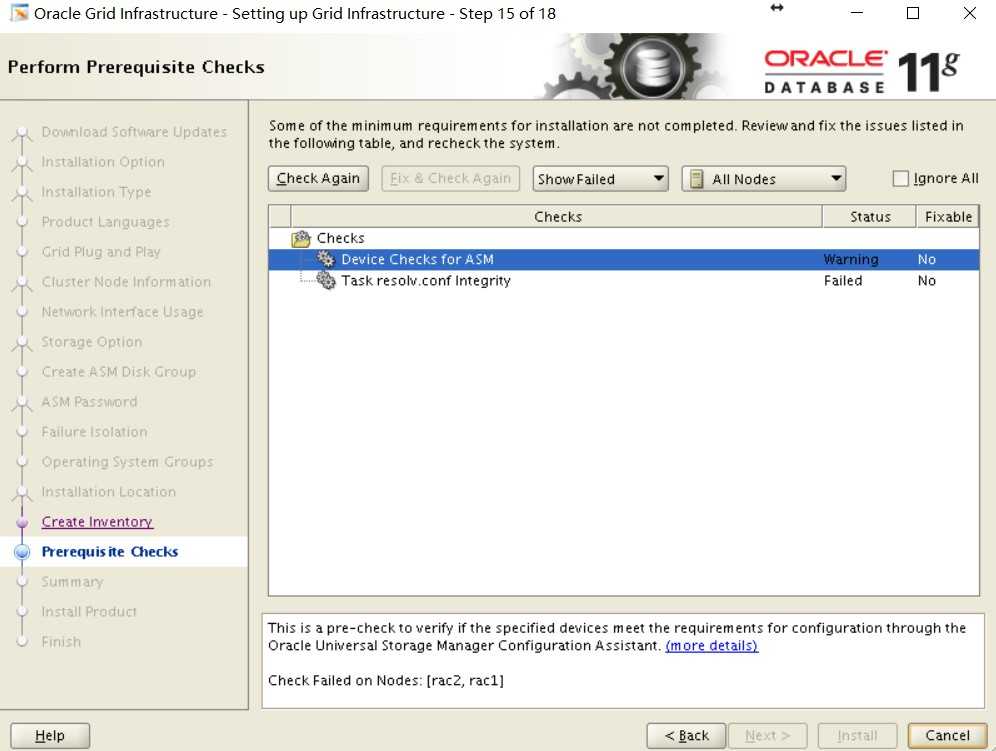Select Grid Plug and Play step

pyautogui.click(x=101, y=252)
